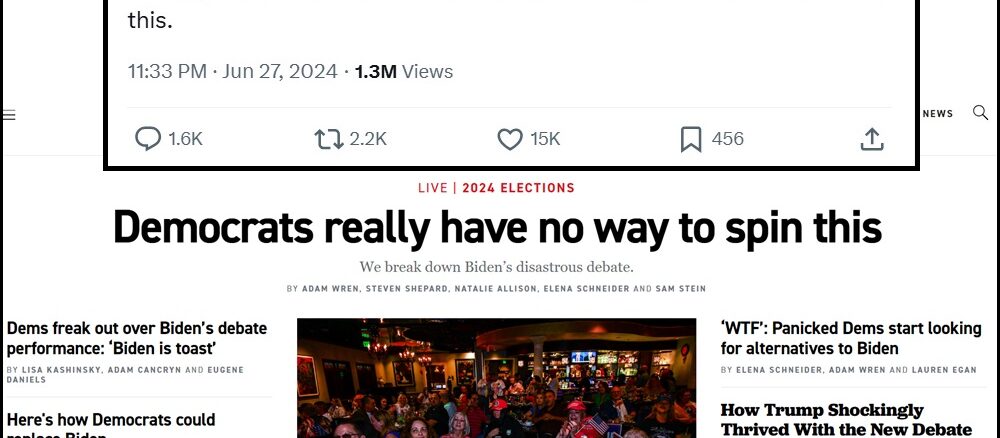This screenshot has height=438, width=1000.
Task: Open 'WTF: Panicked Dems' article
Action: click(x=851, y=338)
